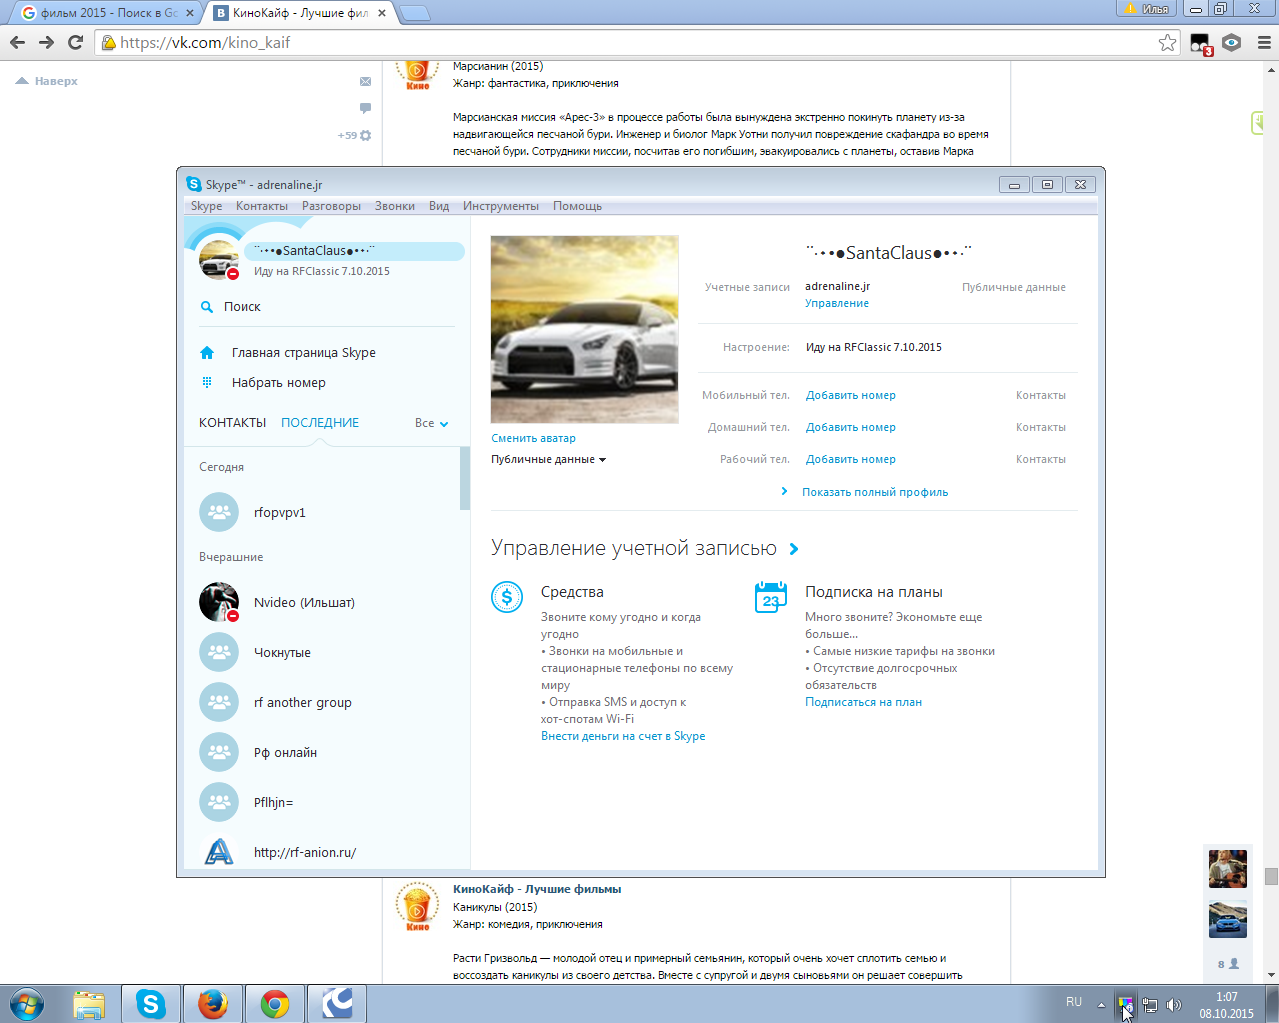Open the Помощь menu
The width and height of the screenshot is (1279, 1023).
[x=578, y=206]
